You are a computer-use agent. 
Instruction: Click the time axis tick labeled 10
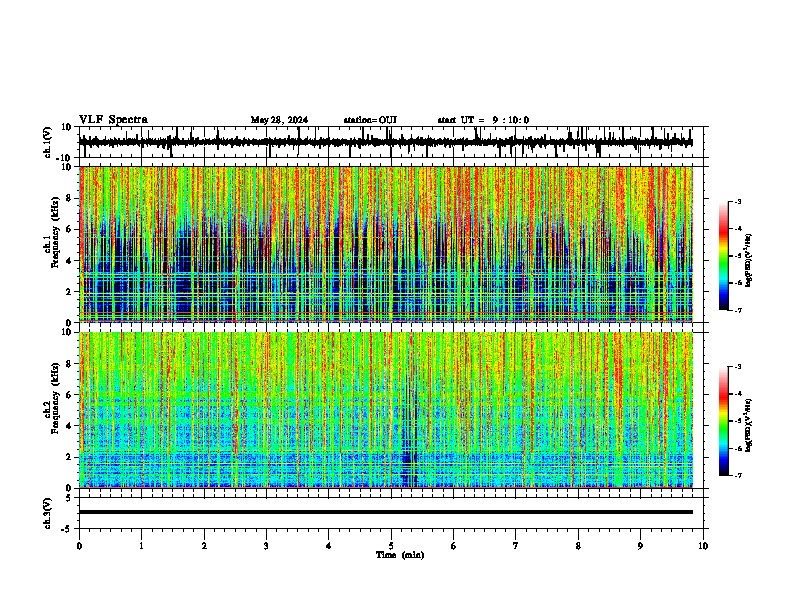[x=703, y=546]
